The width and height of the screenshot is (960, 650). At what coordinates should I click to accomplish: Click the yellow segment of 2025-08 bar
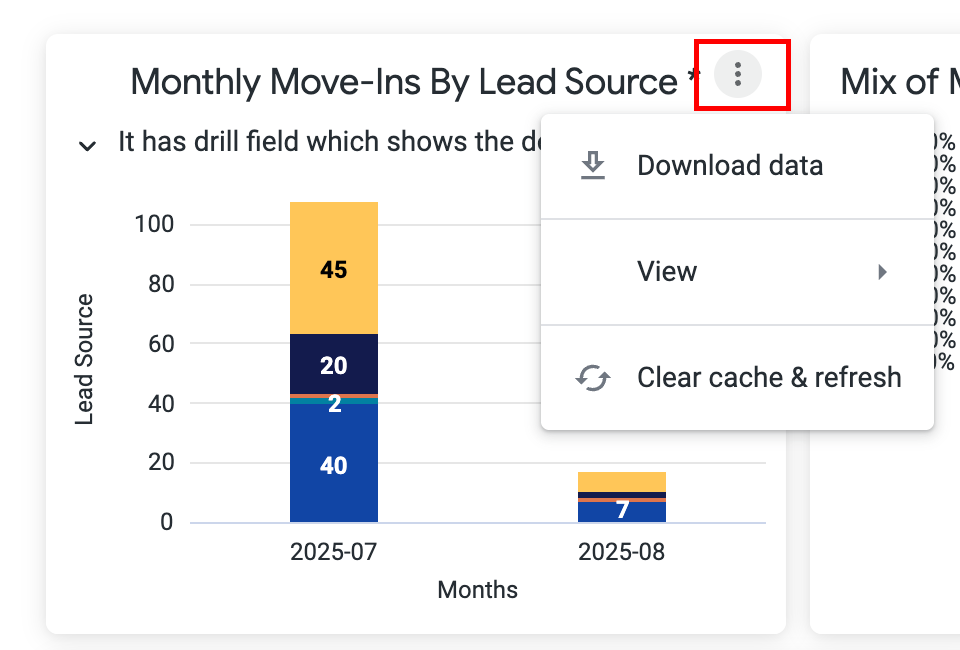pos(621,481)
